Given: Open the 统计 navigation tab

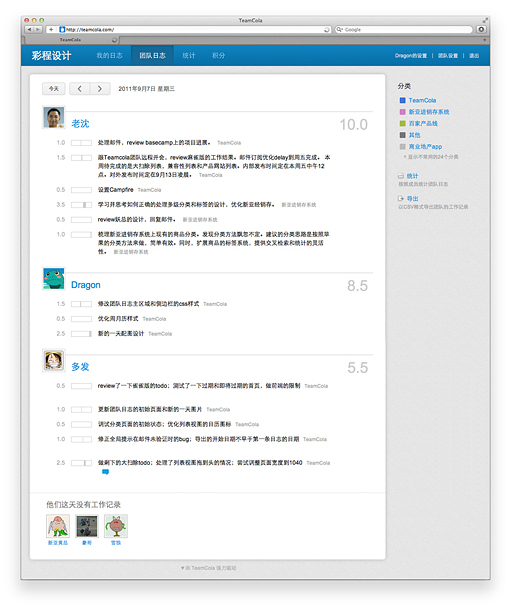Looking at the screenshot, I should pyautogui.click(x=189, y=56).
